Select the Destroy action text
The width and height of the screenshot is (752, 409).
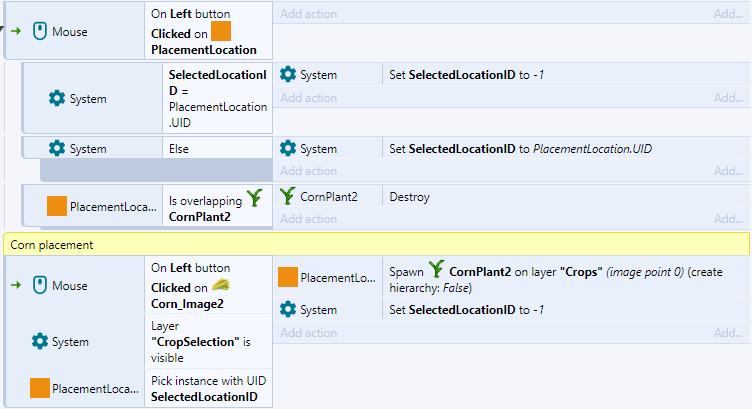[410, 197]
